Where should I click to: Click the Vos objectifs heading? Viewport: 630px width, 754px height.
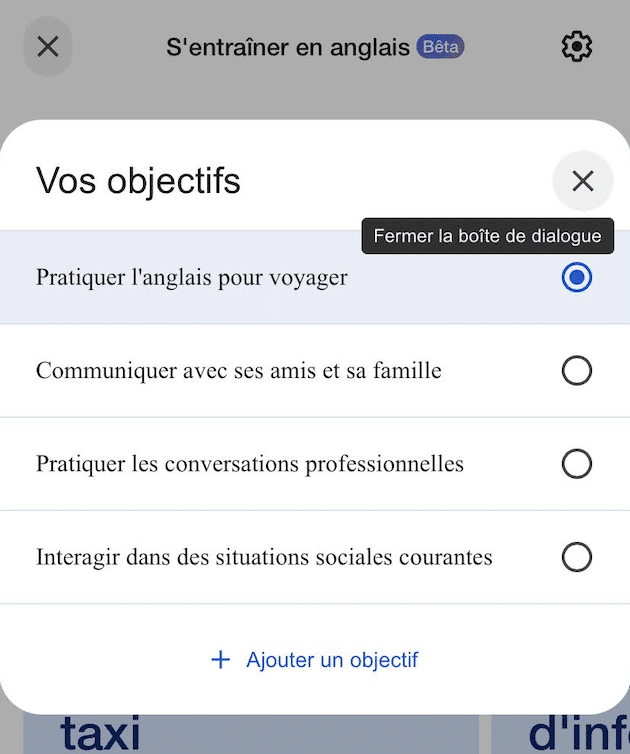138,181
